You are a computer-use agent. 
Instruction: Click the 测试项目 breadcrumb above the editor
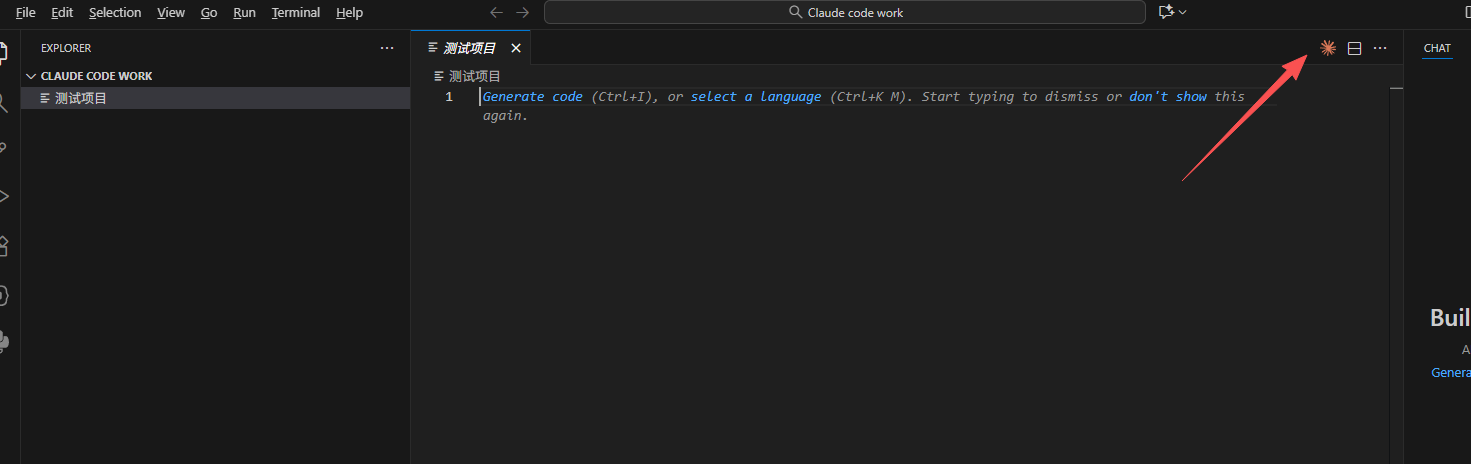(467, 76)
